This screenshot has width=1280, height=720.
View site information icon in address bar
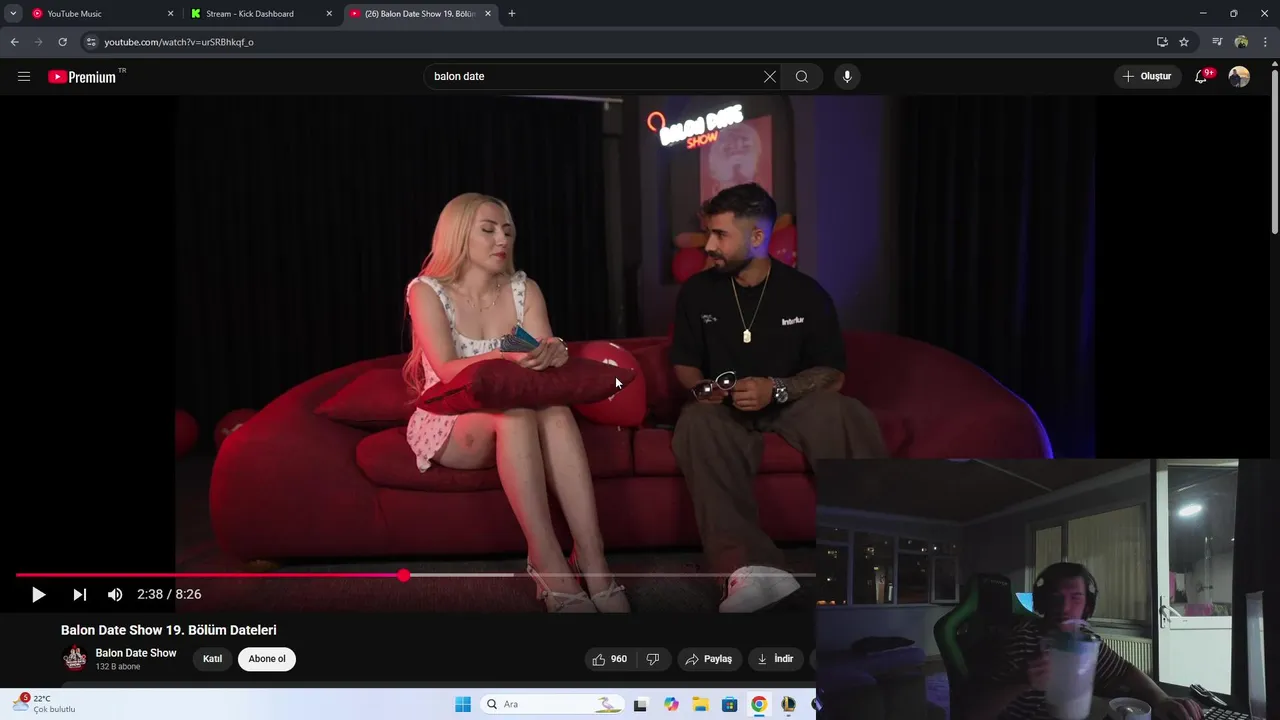[91, 42]
